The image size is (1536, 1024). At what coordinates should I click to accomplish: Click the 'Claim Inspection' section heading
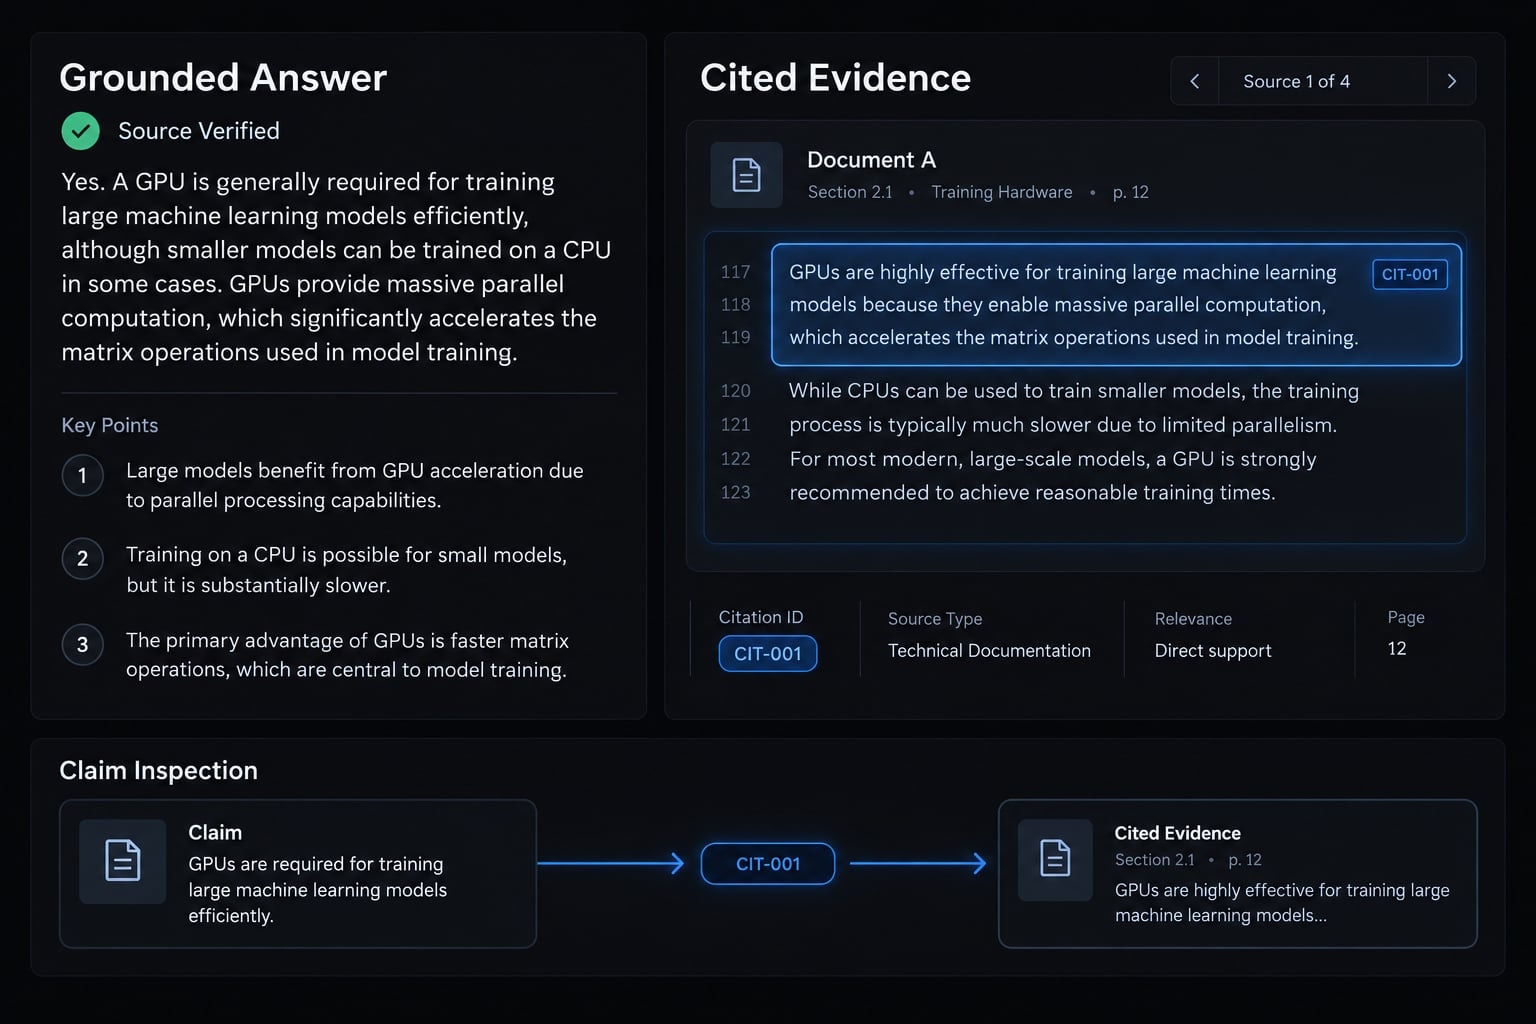click(159, 770)
